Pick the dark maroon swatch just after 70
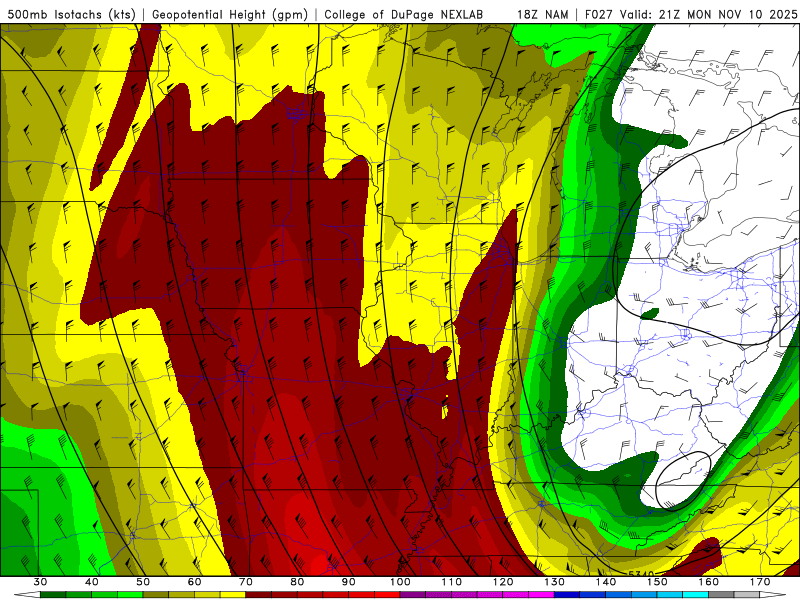Viewport: 800px width, 600px height. (259, 595)
